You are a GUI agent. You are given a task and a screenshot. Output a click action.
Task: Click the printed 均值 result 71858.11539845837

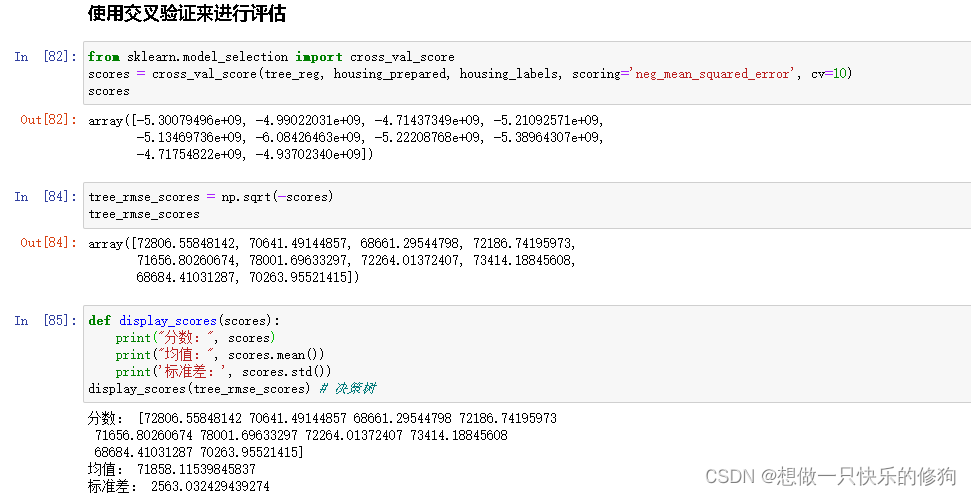[x=196, y=469]
